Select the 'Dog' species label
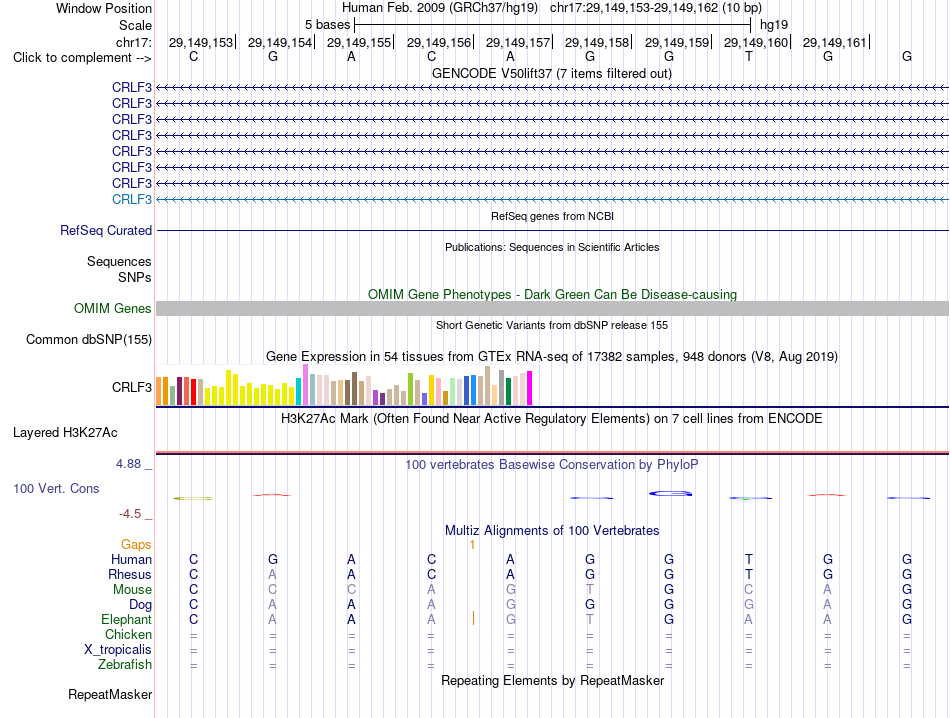 click(140, 605)
